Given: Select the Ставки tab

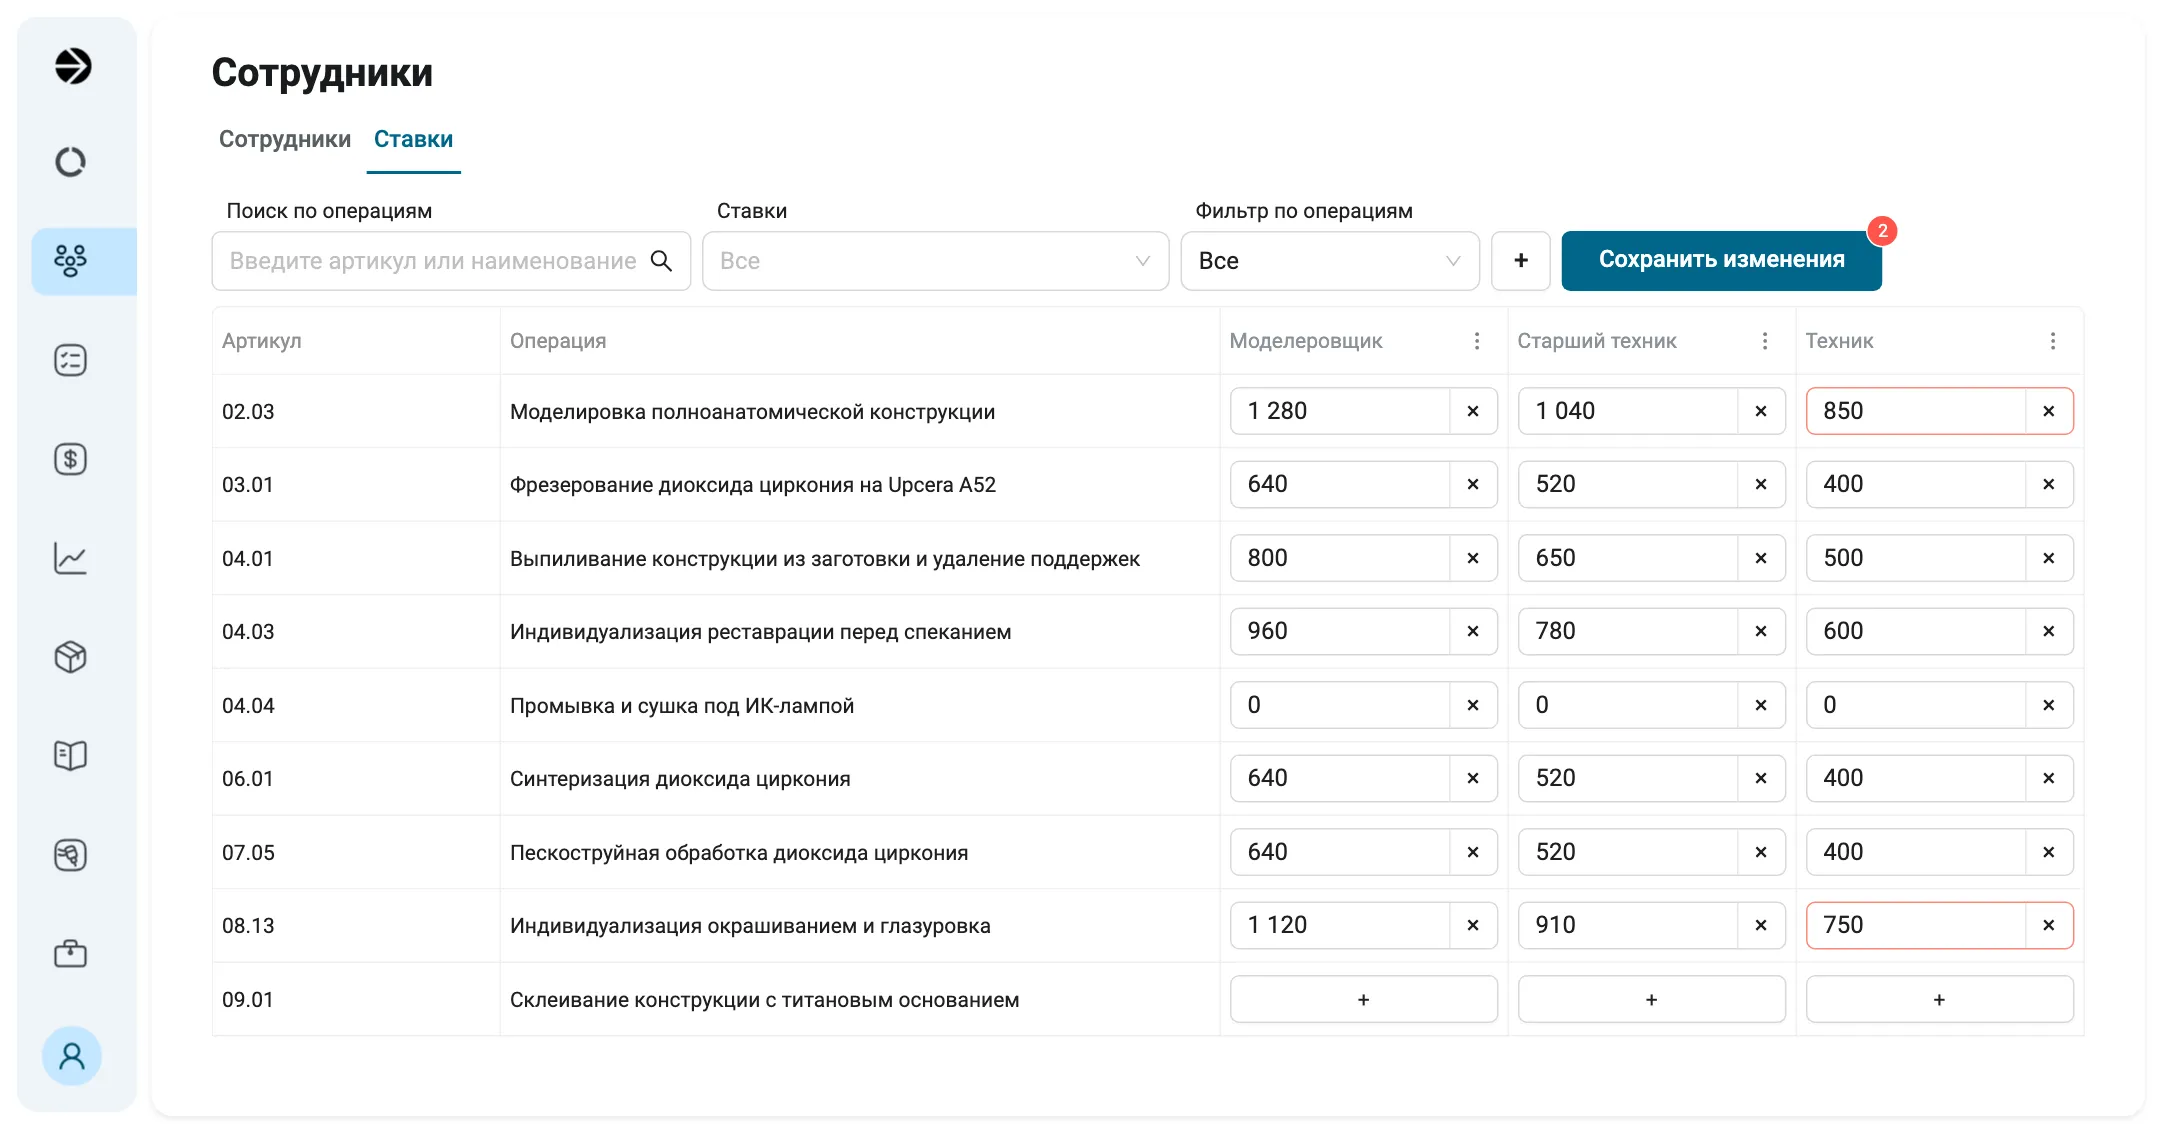Looking at the screenshot, I should pos(413,139).
